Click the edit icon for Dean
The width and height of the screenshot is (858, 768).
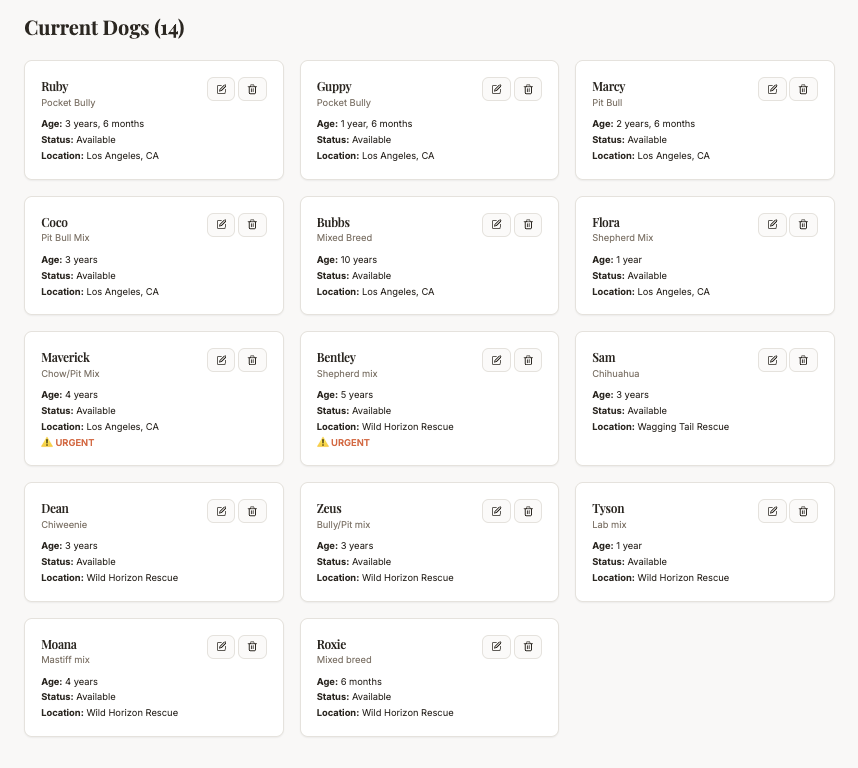[x=221, y=511]
